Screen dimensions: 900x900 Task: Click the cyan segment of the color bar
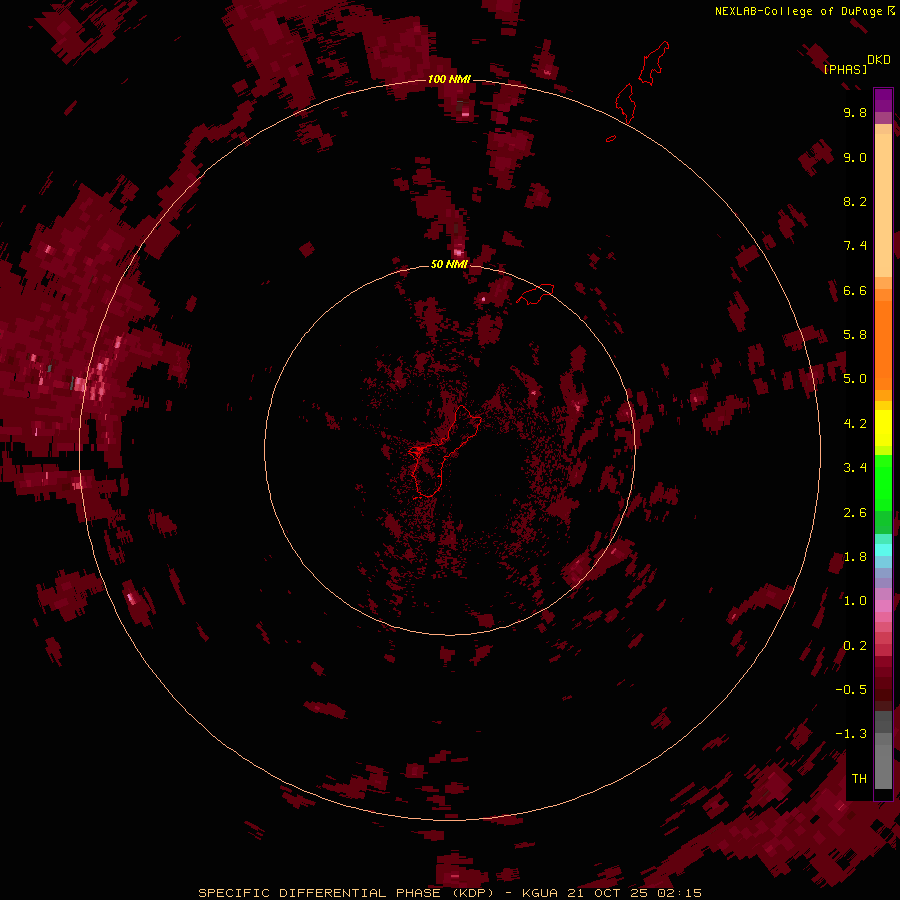[883, 550]
